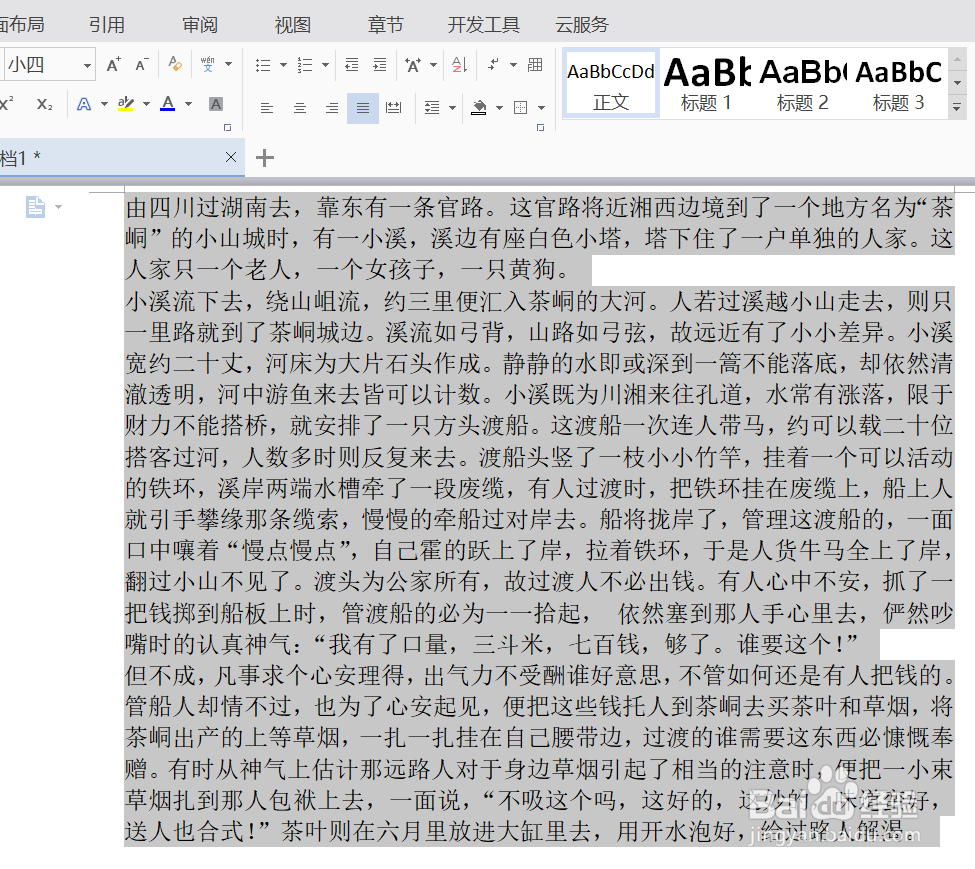Apply superscript formatting
Screen dimensions: 975x869
pos(7,103)
